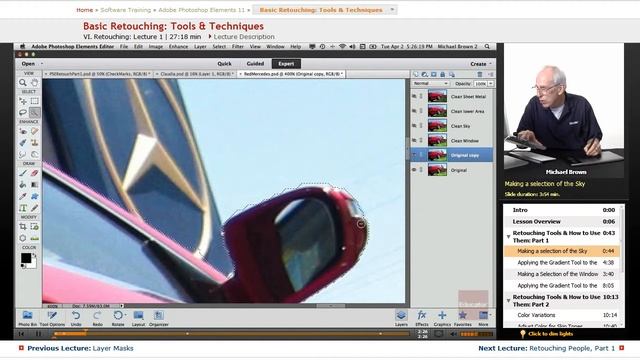Image resolution: width=640 pixels, height=360 pixels.
Task: Click the Redo button
Action: click(x=97, y=318)
